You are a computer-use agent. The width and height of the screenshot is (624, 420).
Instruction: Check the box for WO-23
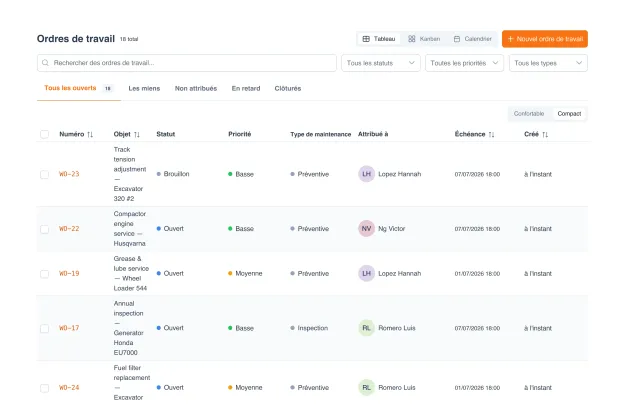pos(45,174)
